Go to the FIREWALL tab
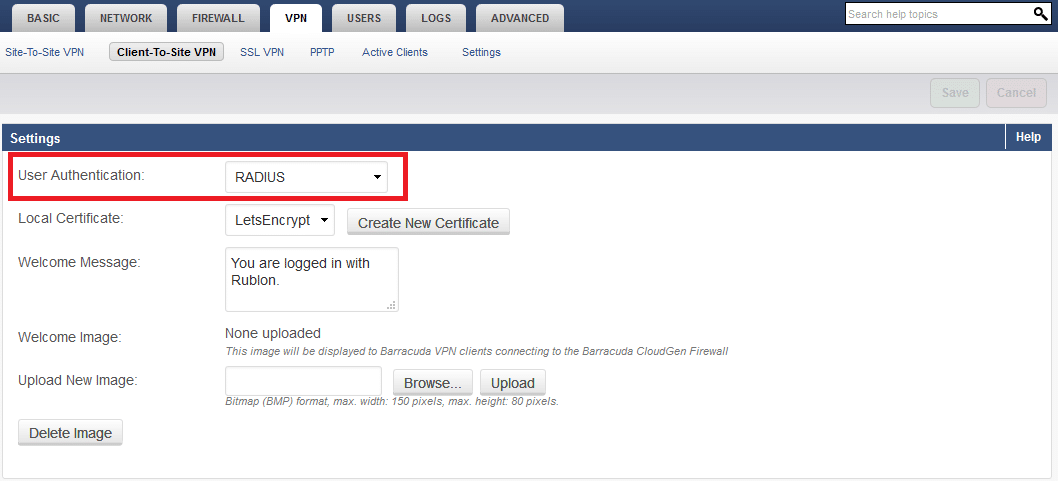 (x=218, y=18)
